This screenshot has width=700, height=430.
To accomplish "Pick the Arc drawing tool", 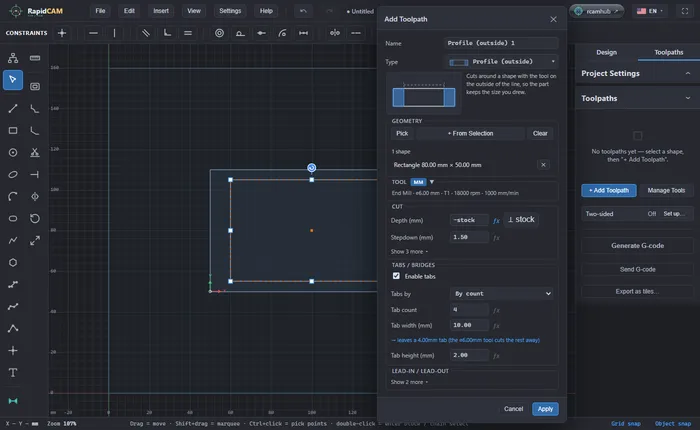I will coord(13,196).
